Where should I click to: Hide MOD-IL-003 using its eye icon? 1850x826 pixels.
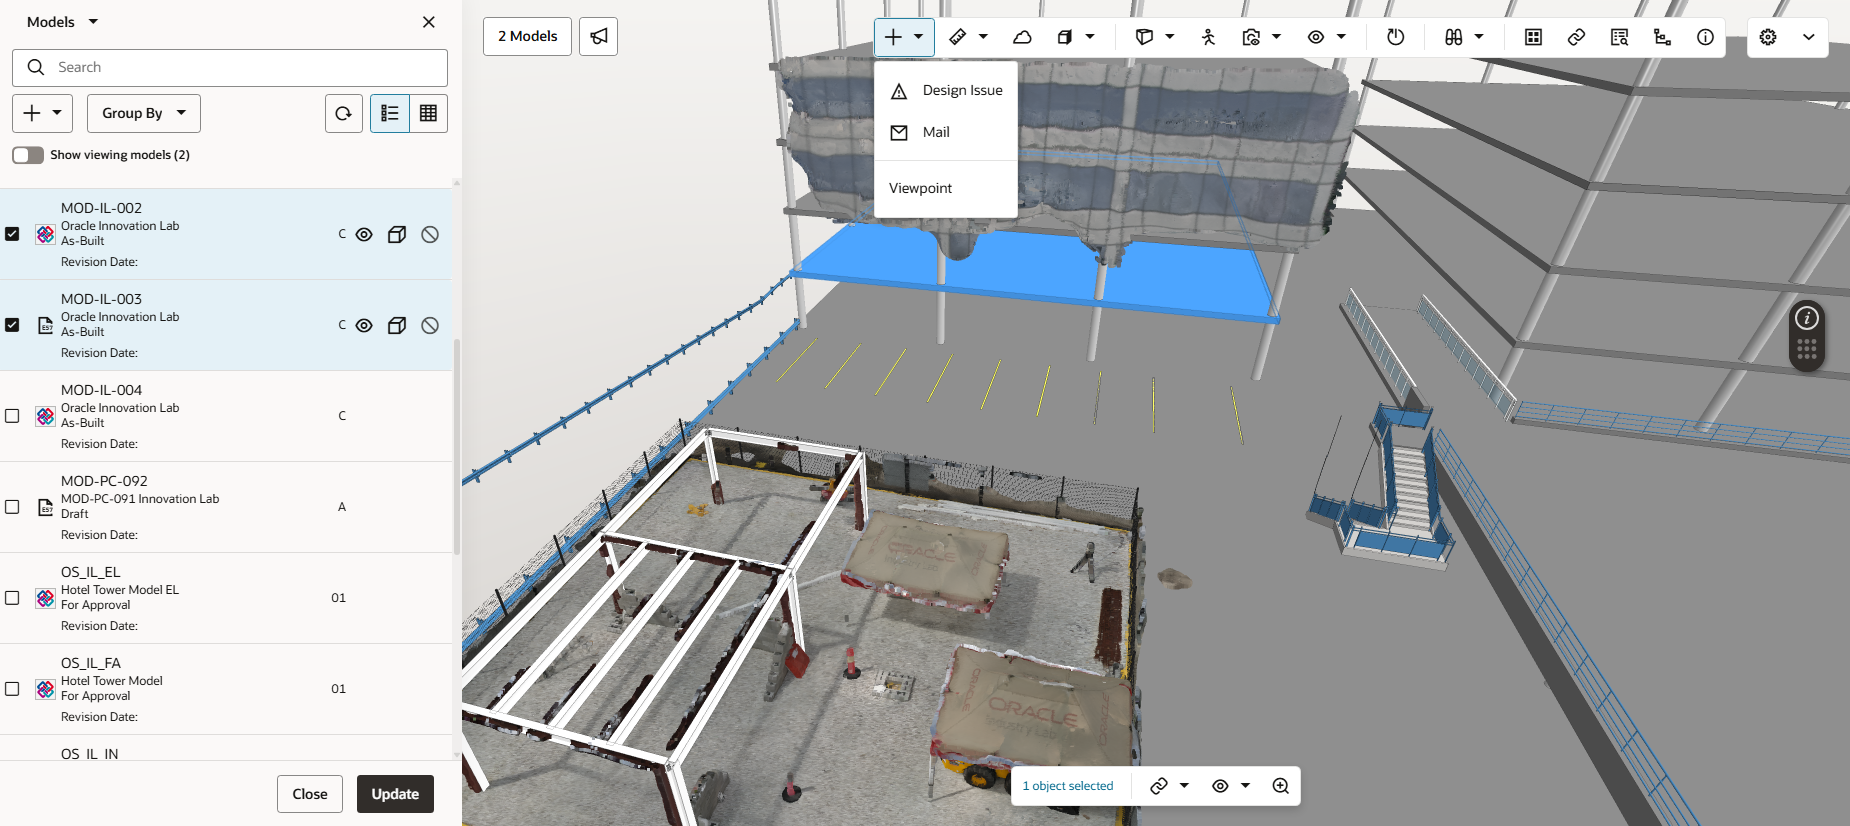tap(364, 326)
